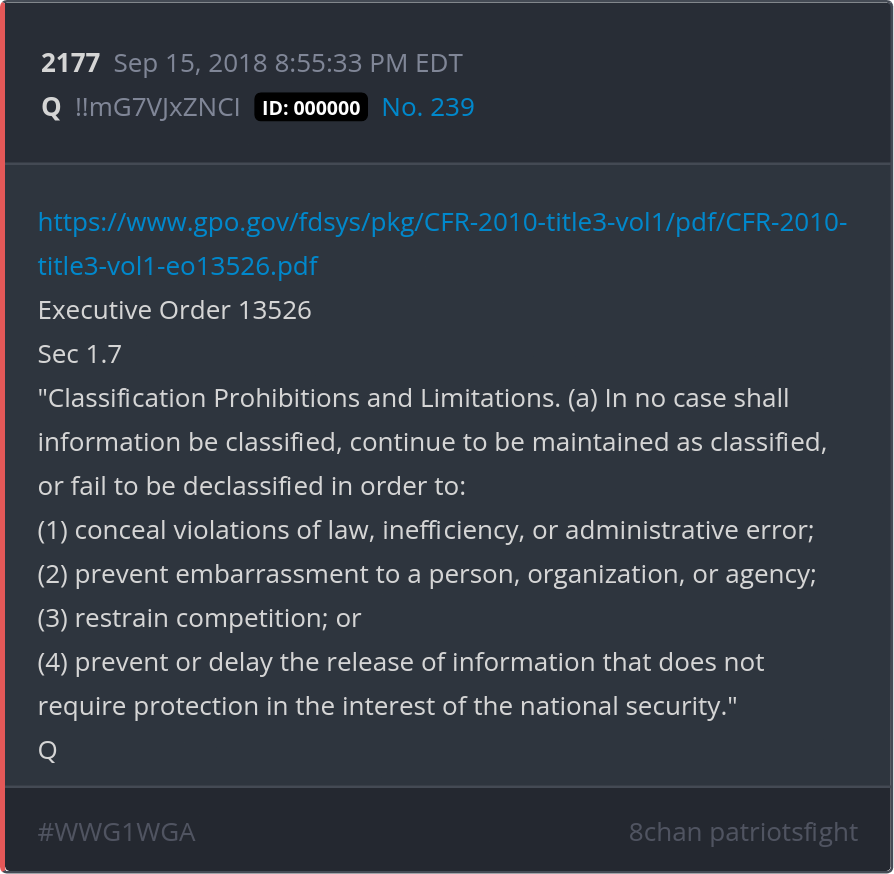This screenshot has height=874, width=894.
Task: Click the #WWG1WGA hashtag in the footer
Action: 116,832
